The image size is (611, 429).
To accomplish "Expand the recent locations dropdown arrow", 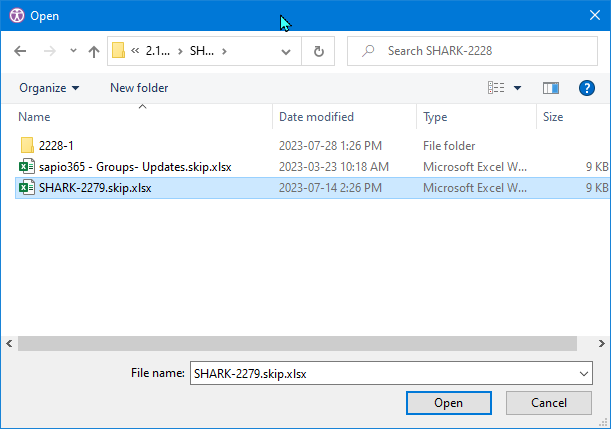I will [73, 51].
